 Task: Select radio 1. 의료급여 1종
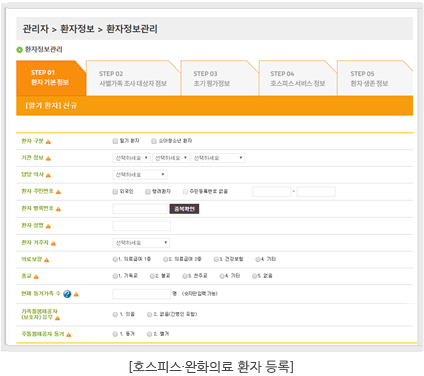coord(115,259)
